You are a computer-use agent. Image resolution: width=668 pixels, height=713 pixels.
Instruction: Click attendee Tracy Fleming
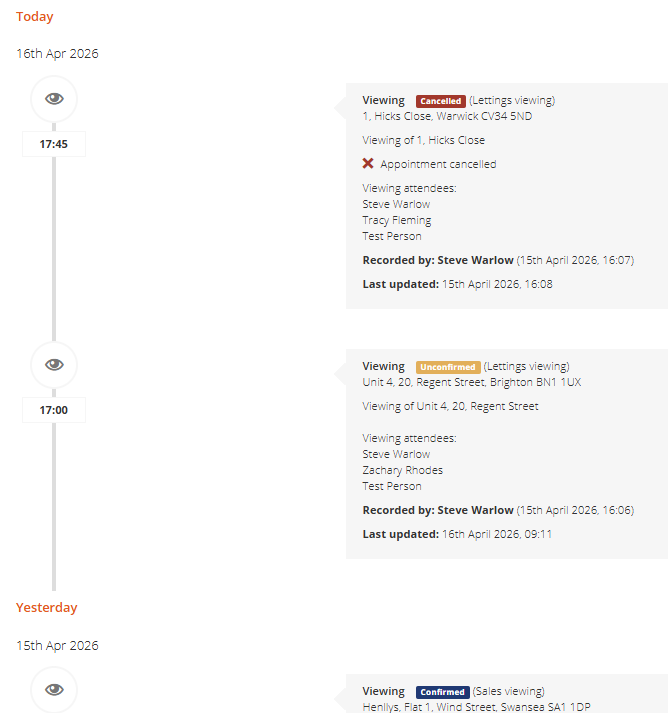396,220
